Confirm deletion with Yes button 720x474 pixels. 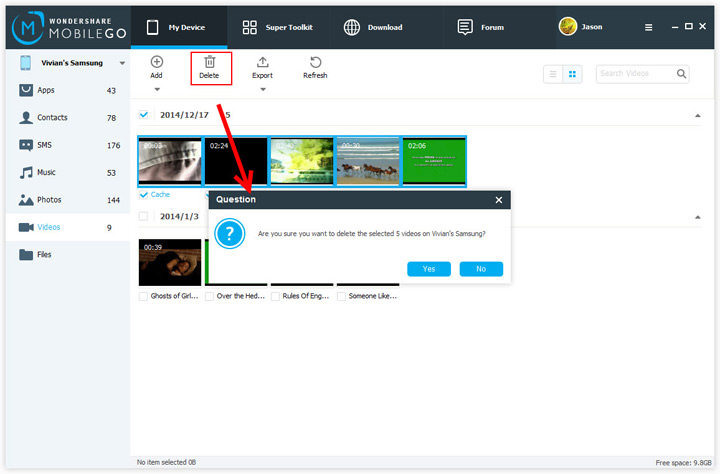pos(429,269)
